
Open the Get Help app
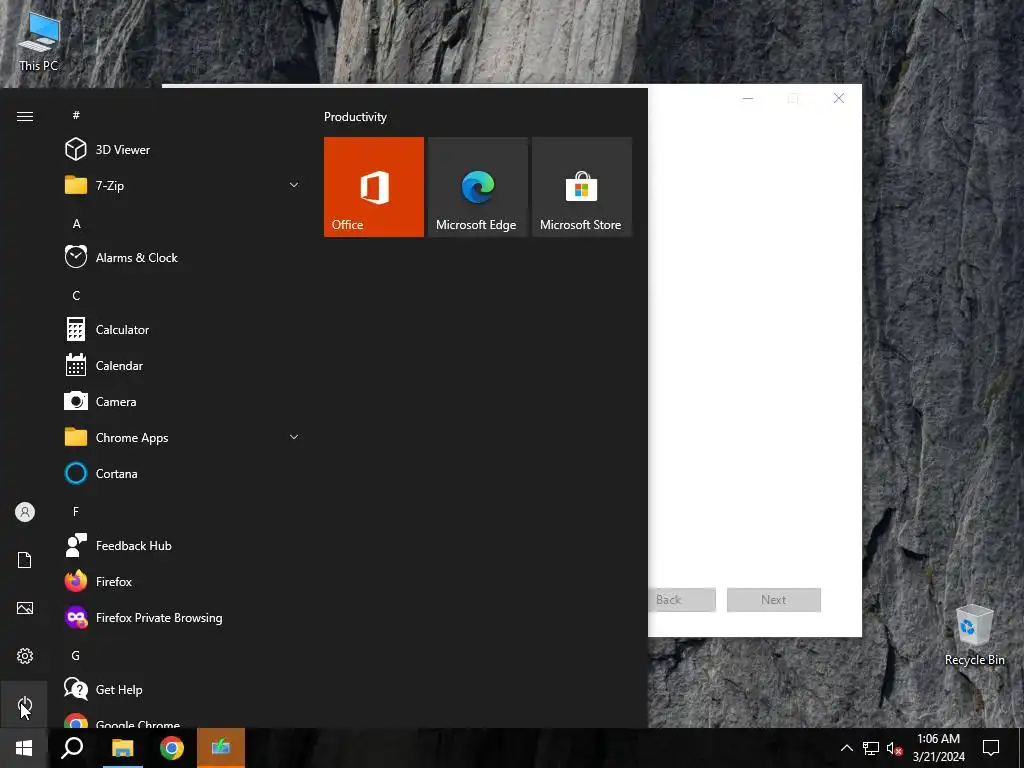click(x=183, y=690)
